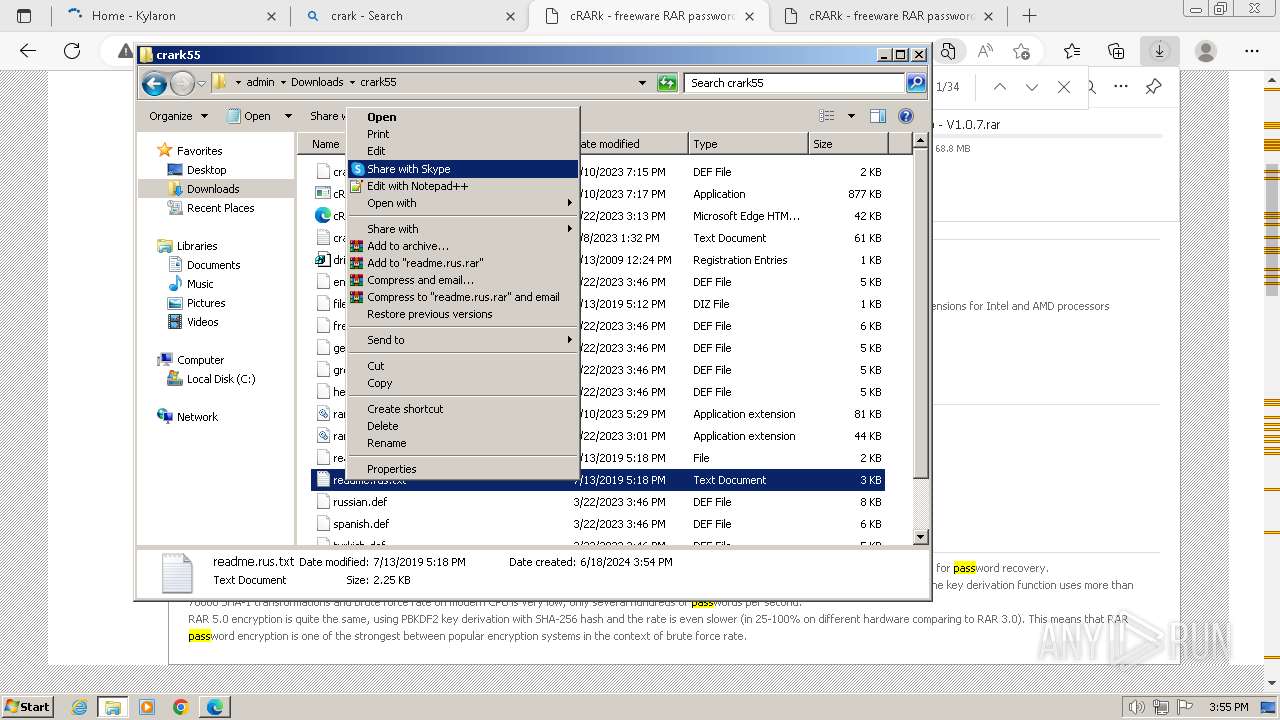Select the spanish.def file
1280x720 pixels.
pos(360,524)
